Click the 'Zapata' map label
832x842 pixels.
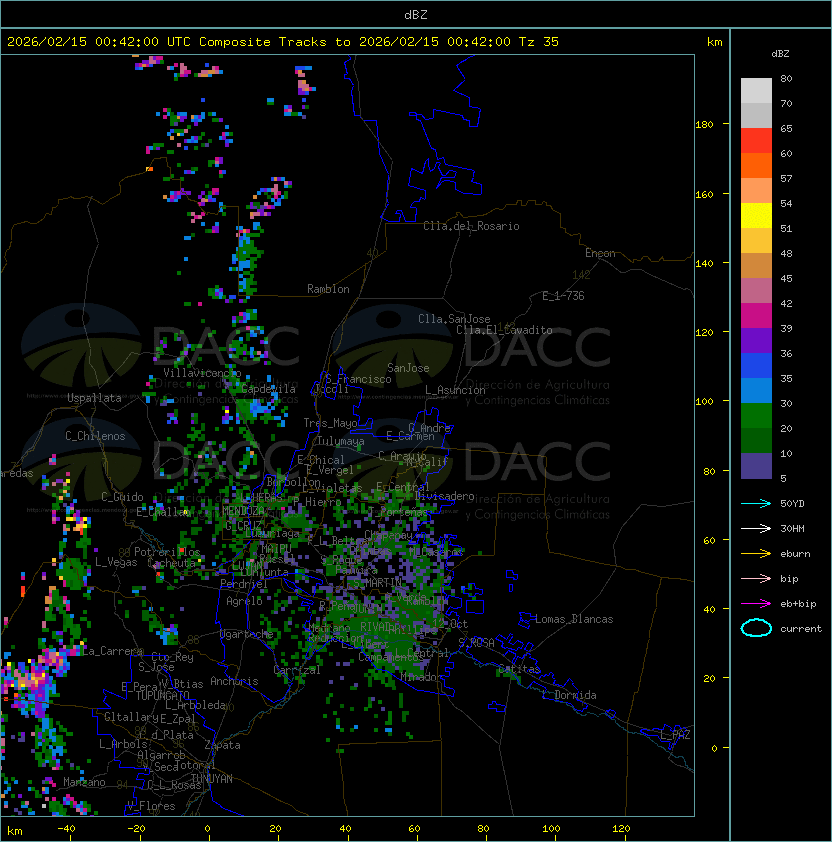pos(222,745)
